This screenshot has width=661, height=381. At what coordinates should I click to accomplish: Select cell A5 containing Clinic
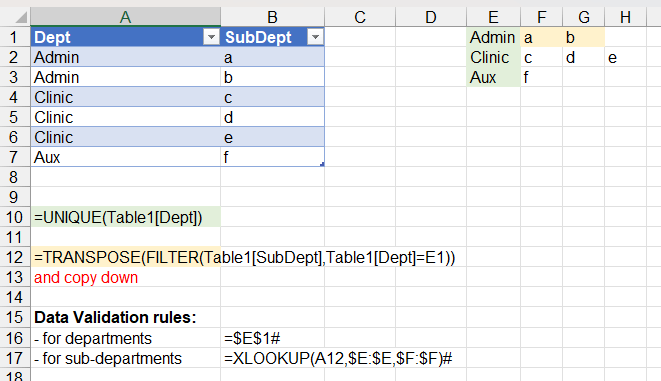126,117
